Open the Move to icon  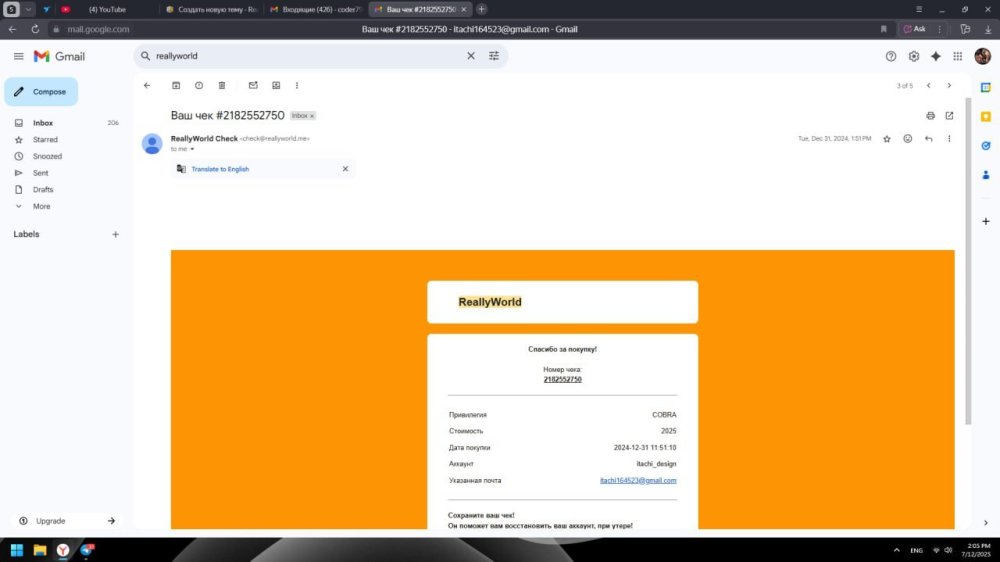(276, 85)
